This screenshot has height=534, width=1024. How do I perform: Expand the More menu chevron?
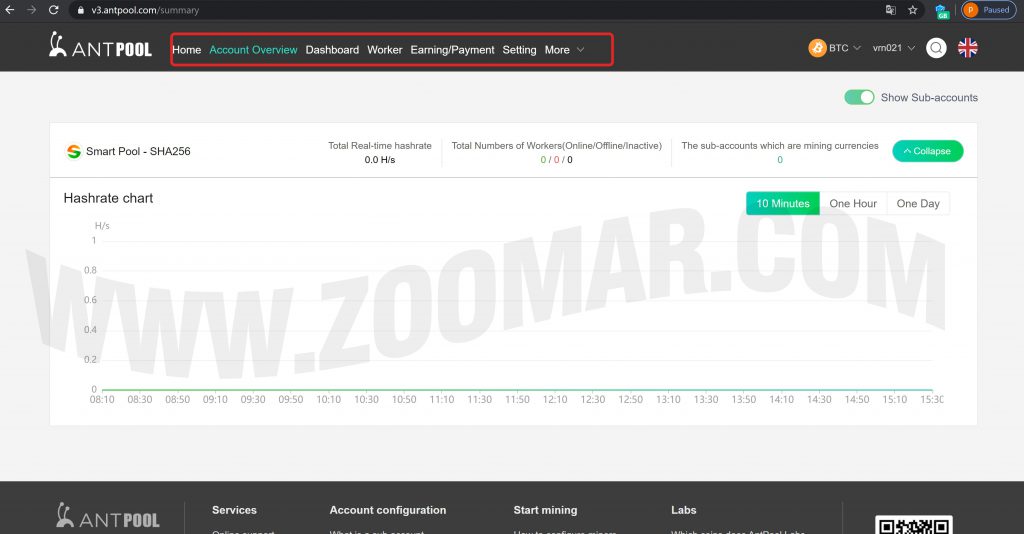(580, 50)
